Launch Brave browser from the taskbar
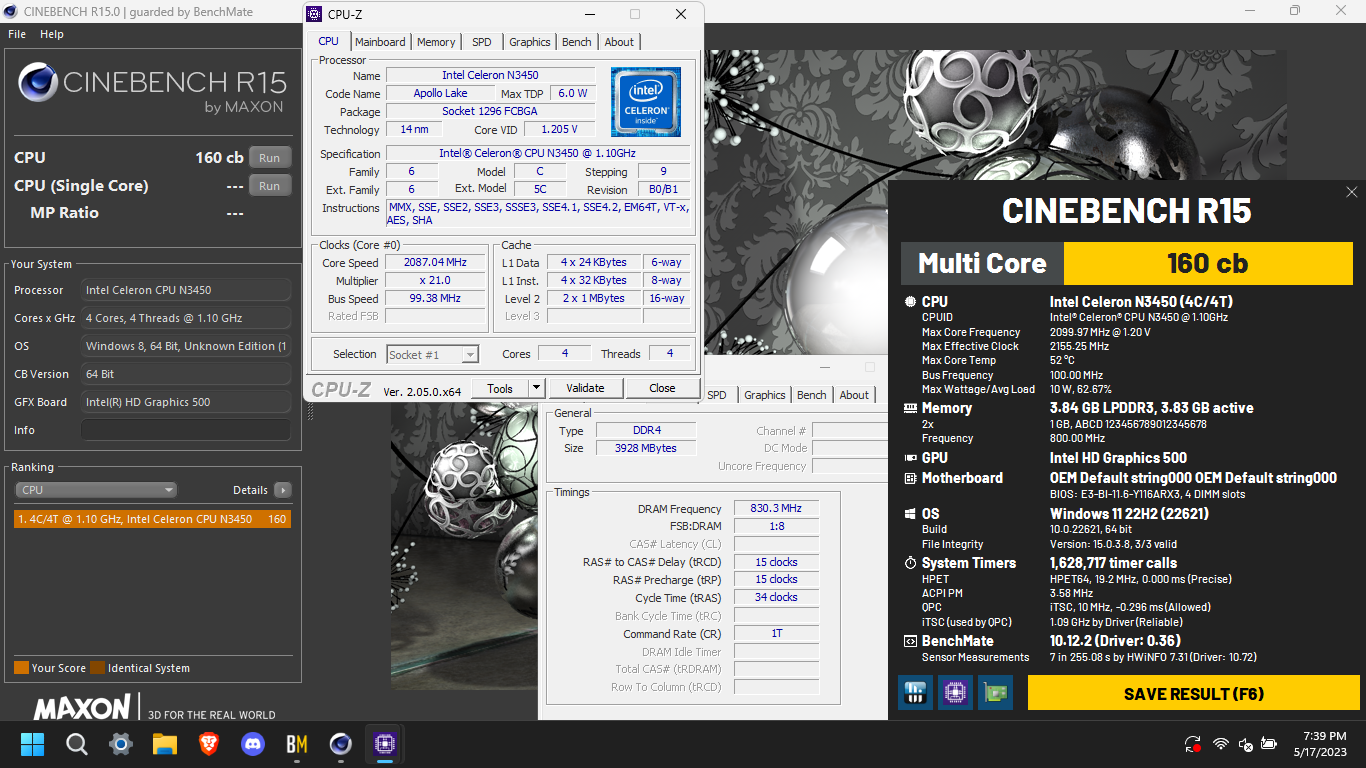This screenshot has width=1366, height=768. (x=209, y=744)
